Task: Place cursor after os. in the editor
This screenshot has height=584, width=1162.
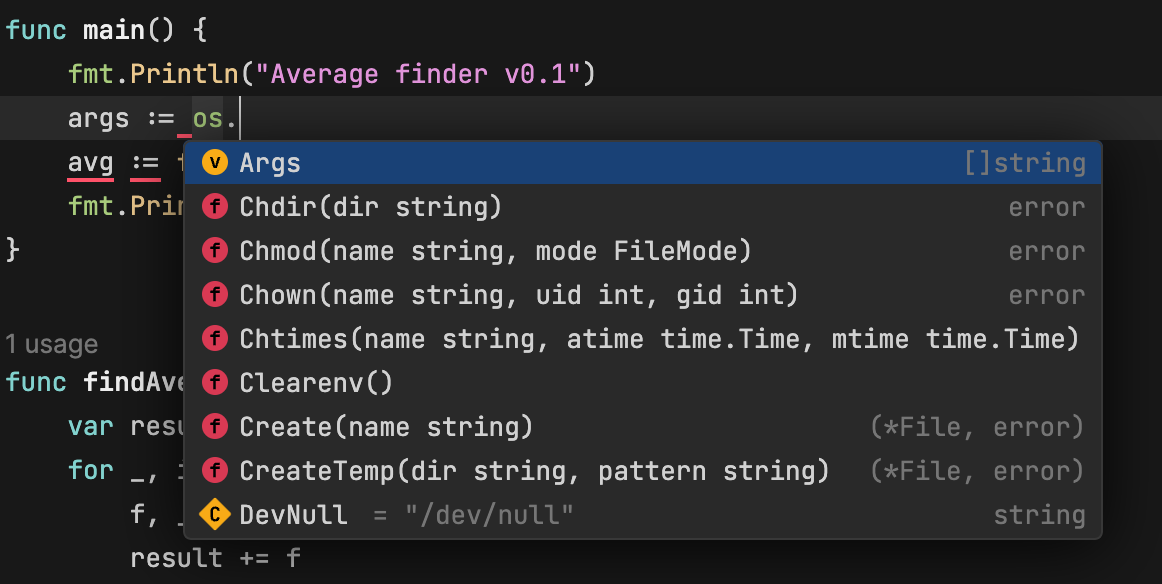Action: [x=240, y=118]
